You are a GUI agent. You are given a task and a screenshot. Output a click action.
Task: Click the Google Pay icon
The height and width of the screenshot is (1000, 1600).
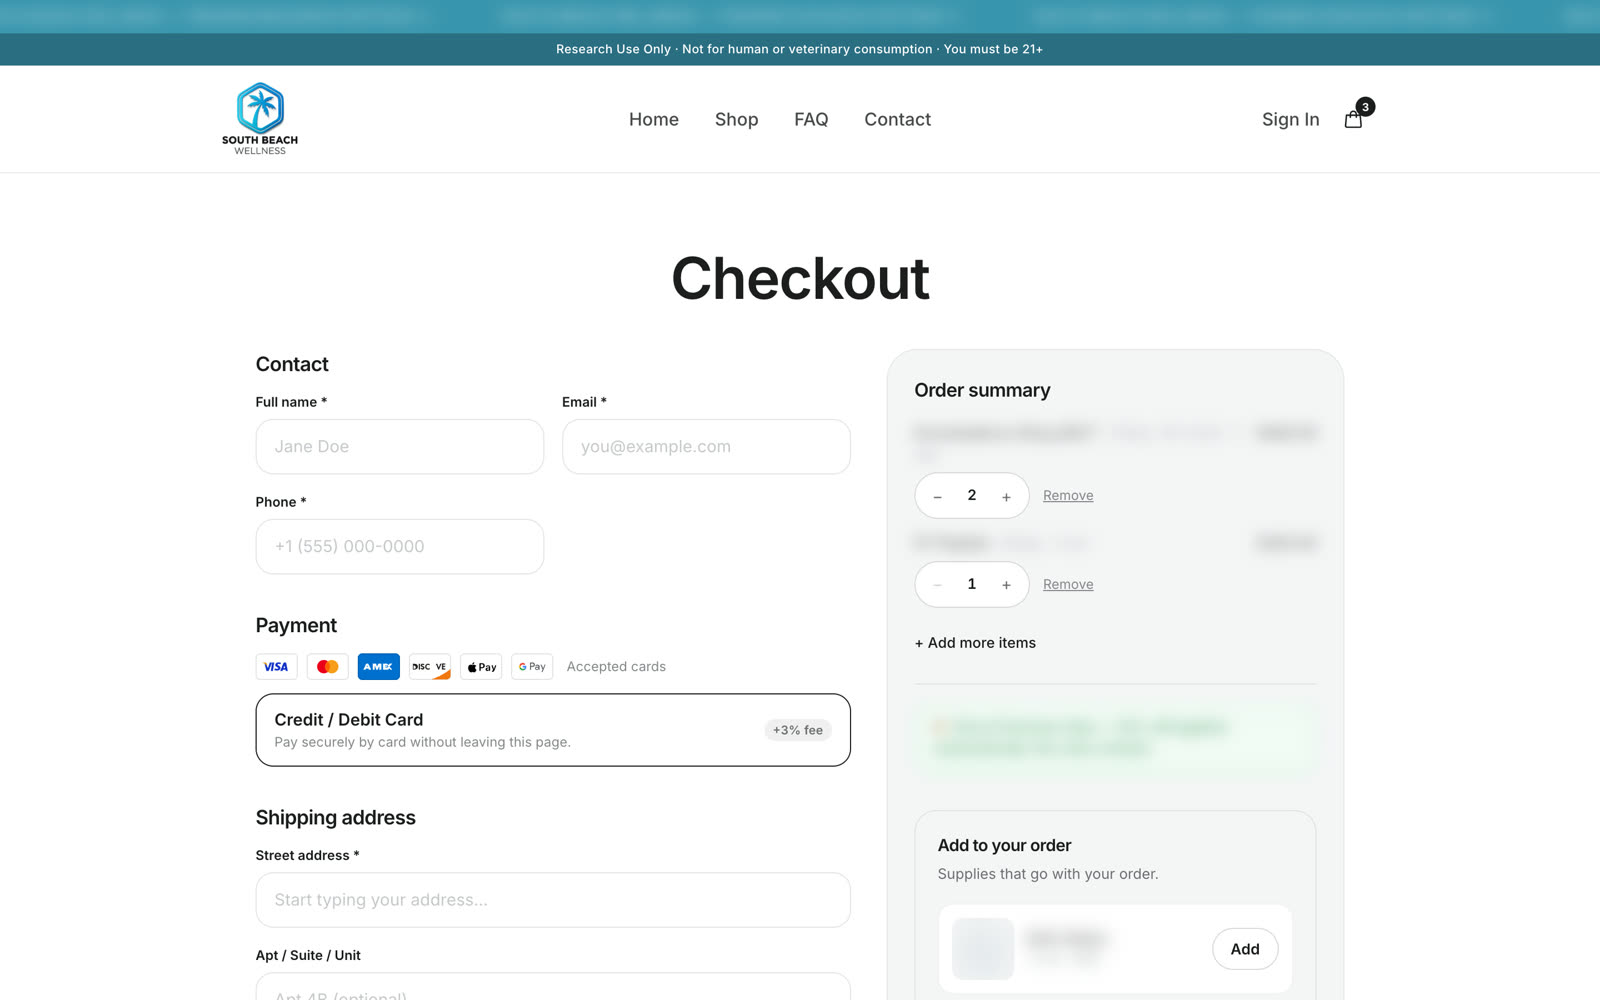532,667
